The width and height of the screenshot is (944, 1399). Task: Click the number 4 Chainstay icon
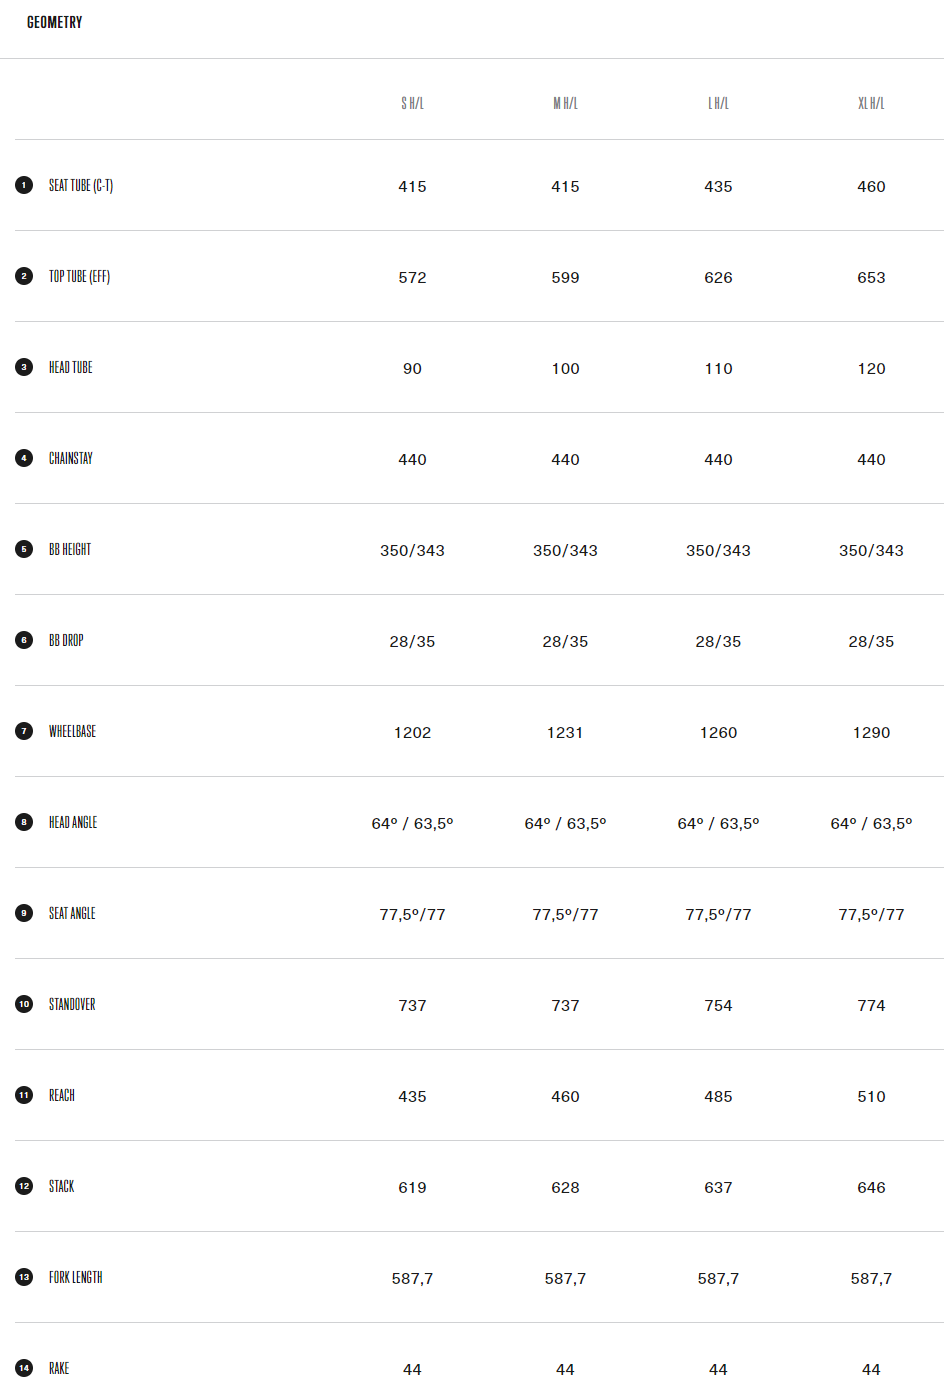click(24, 458)
